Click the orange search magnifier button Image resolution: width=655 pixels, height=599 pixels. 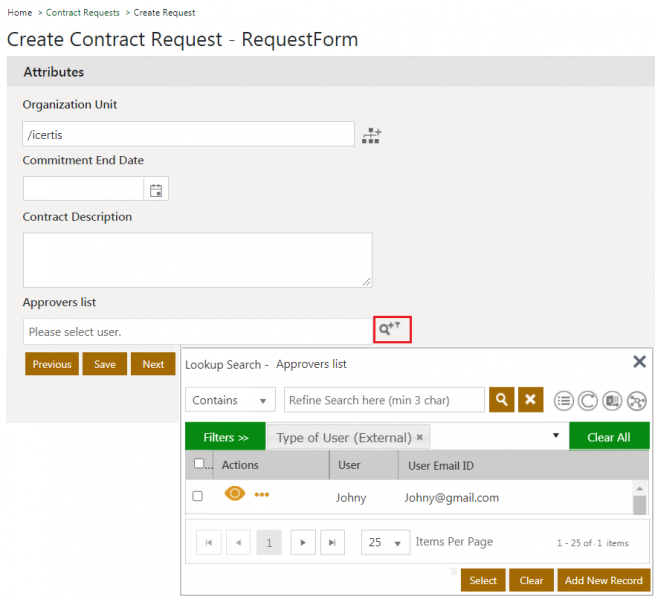(x=501, y=400)
